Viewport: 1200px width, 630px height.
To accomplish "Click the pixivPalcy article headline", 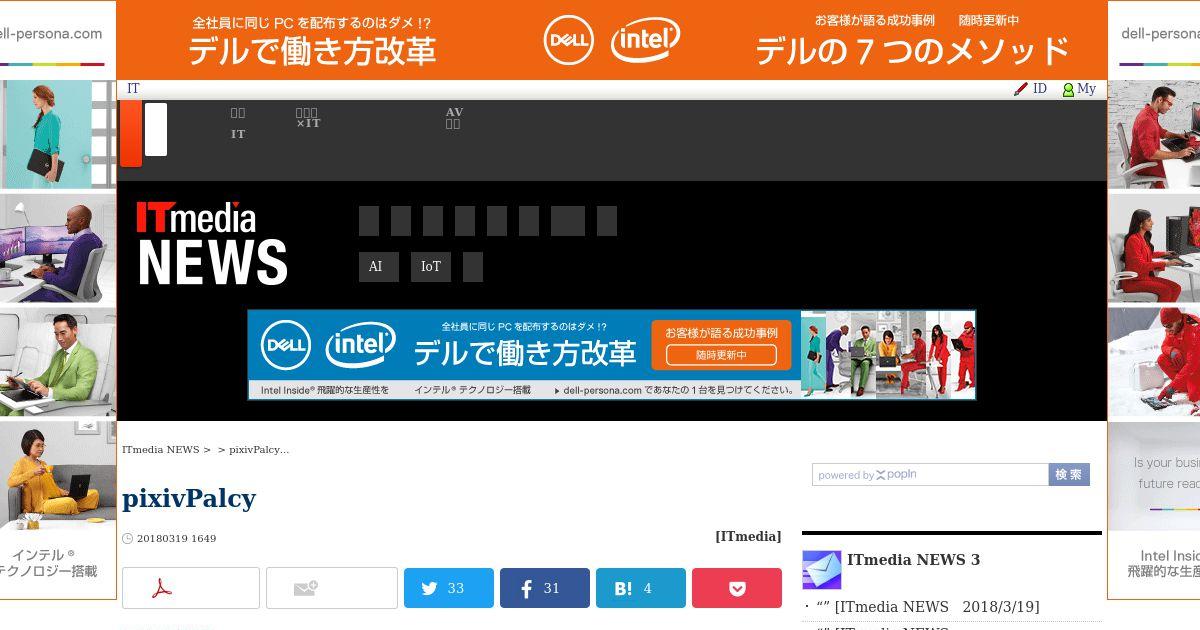I will pyautogui.click(x=189, y=498).
